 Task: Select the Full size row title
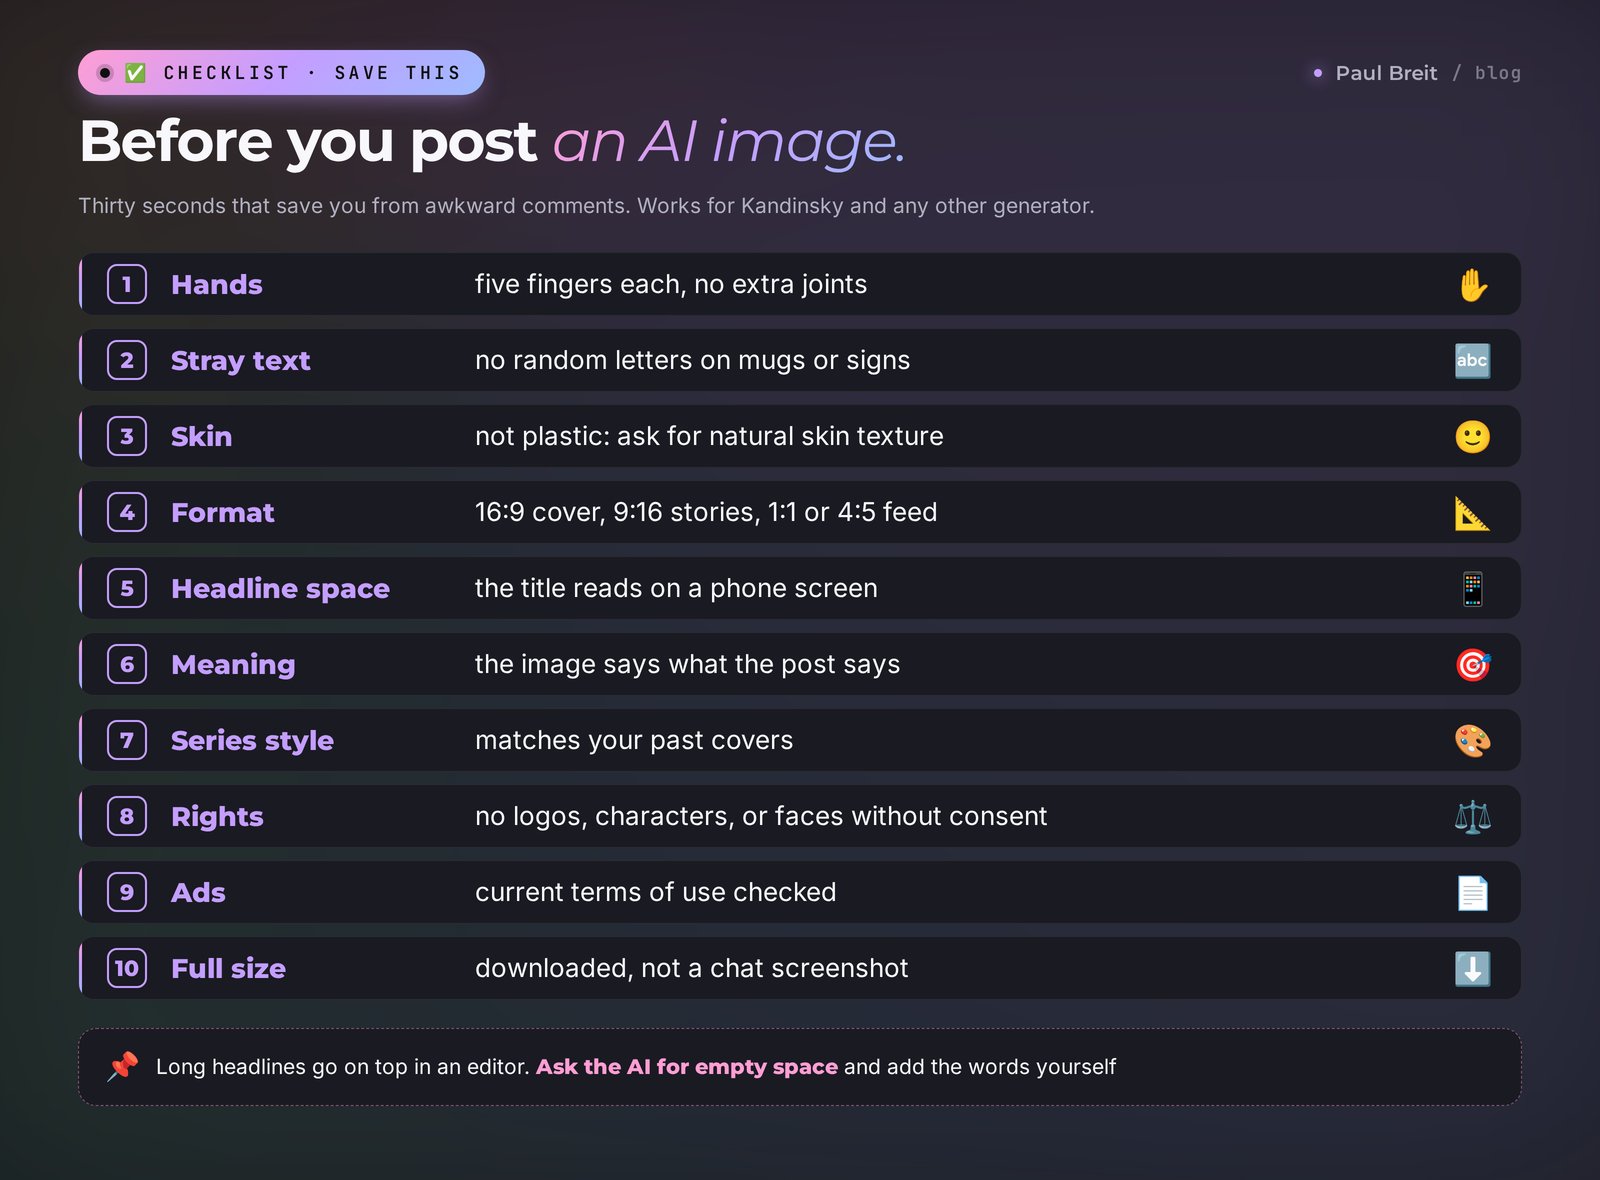[228, 969]
